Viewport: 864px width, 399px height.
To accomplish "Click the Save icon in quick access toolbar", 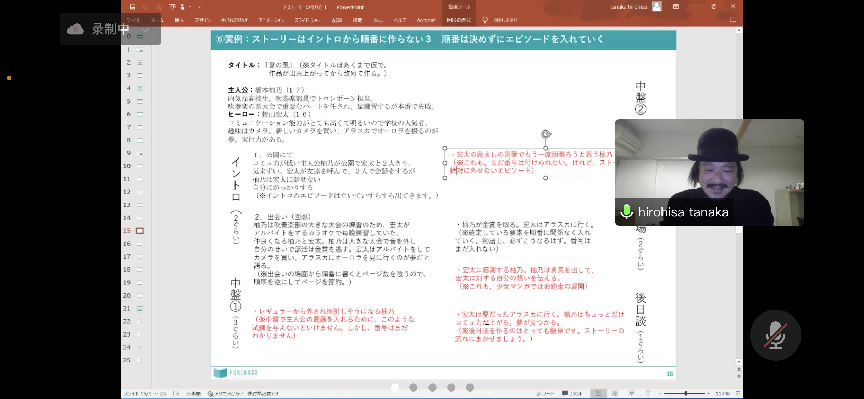I will 132,7.
